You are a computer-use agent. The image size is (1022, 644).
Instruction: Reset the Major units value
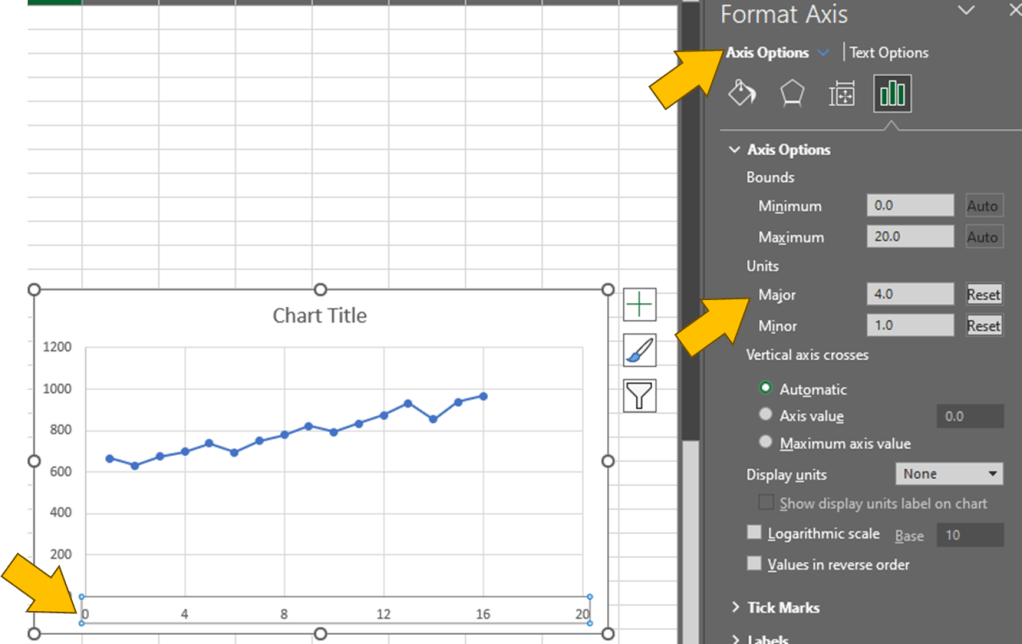(x=983, y=295)
